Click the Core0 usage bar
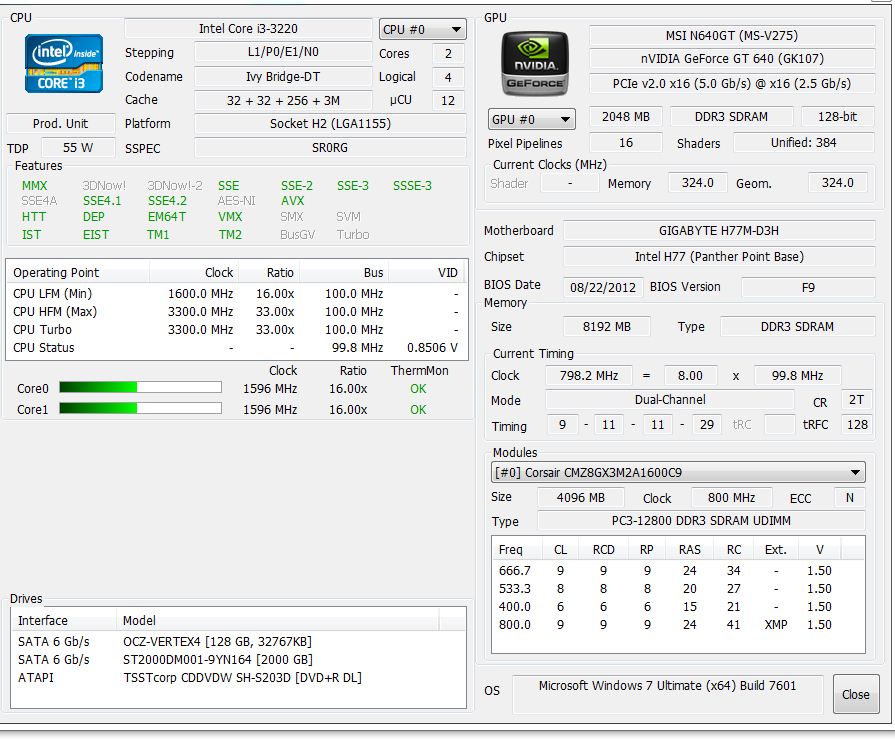 pos(140,387)
